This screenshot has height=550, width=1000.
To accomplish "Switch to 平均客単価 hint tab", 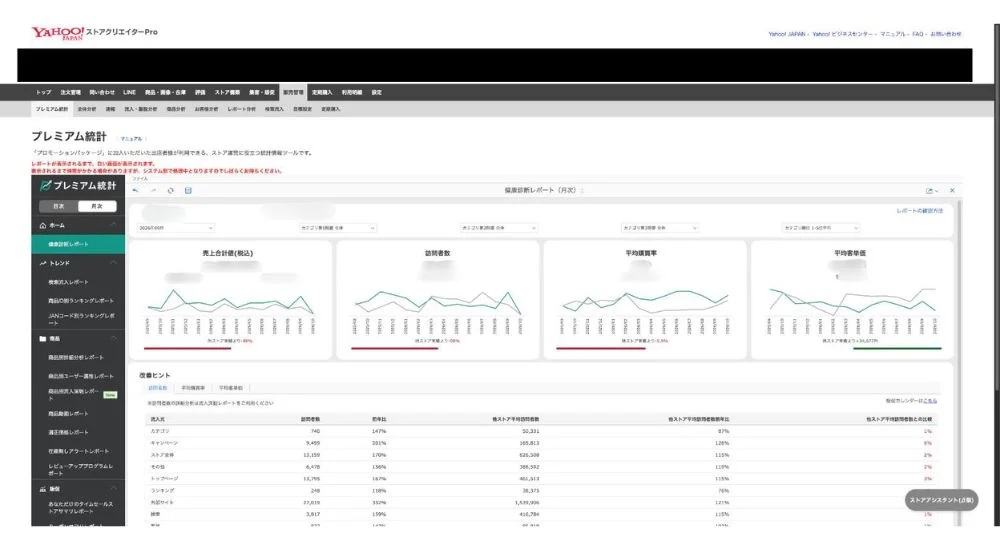I will point(231,388).
